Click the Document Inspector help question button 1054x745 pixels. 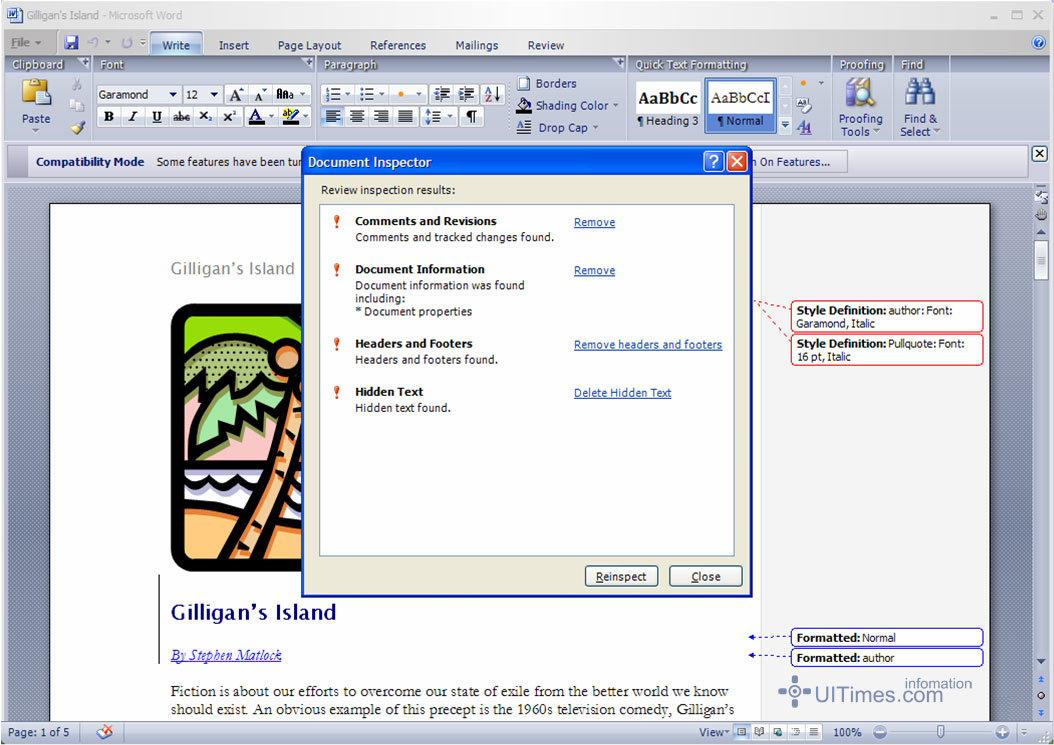713,161
